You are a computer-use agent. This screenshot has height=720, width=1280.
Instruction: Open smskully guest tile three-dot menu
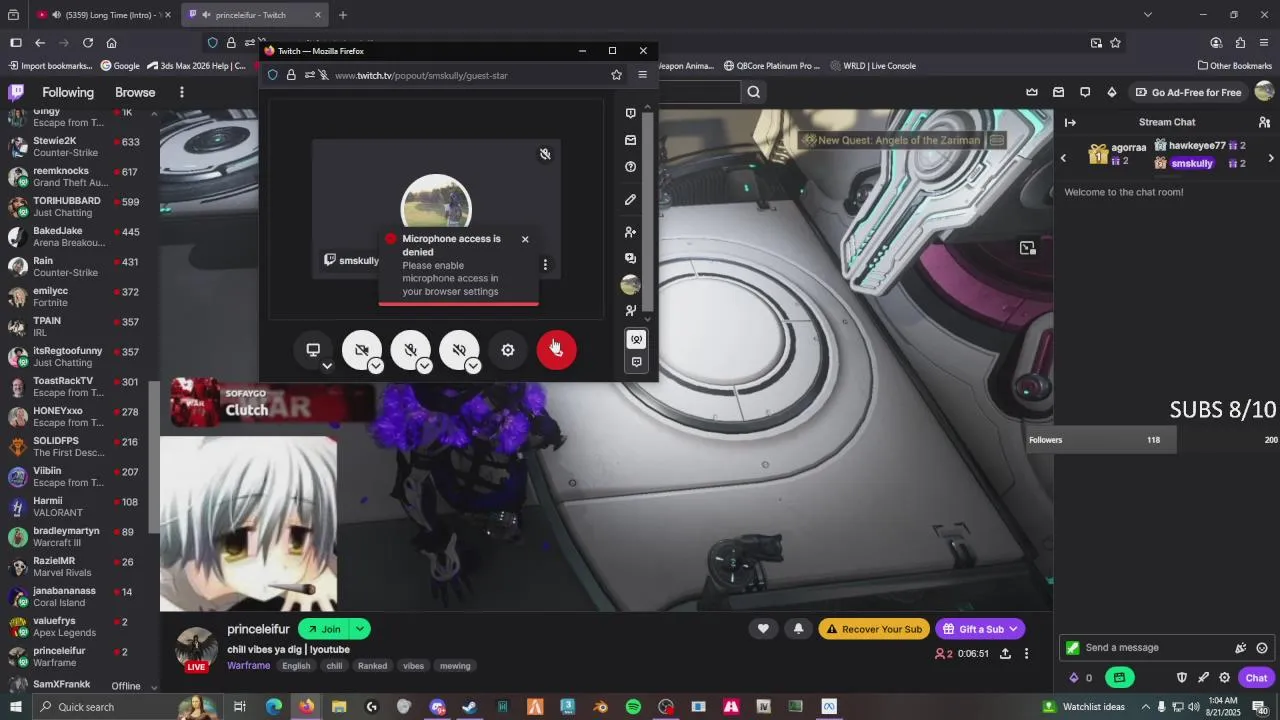(545, 265)
